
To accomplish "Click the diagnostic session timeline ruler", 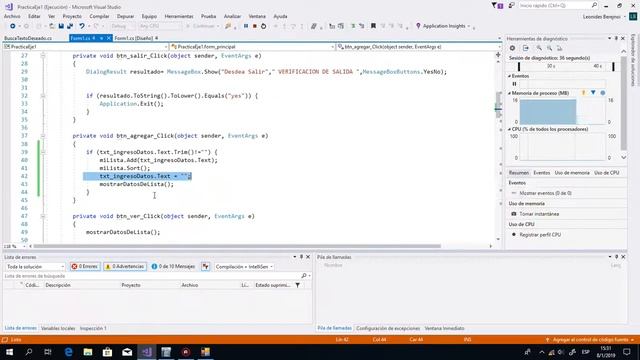I will [565, 66].
